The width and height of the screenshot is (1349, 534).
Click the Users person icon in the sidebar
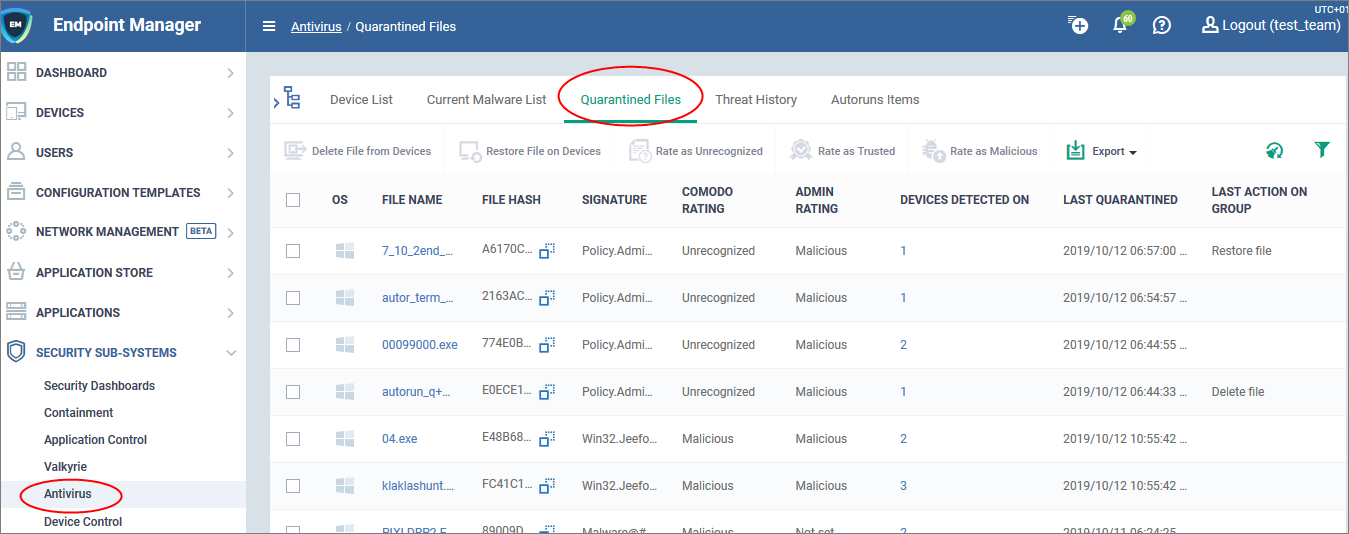click(16, 152)
